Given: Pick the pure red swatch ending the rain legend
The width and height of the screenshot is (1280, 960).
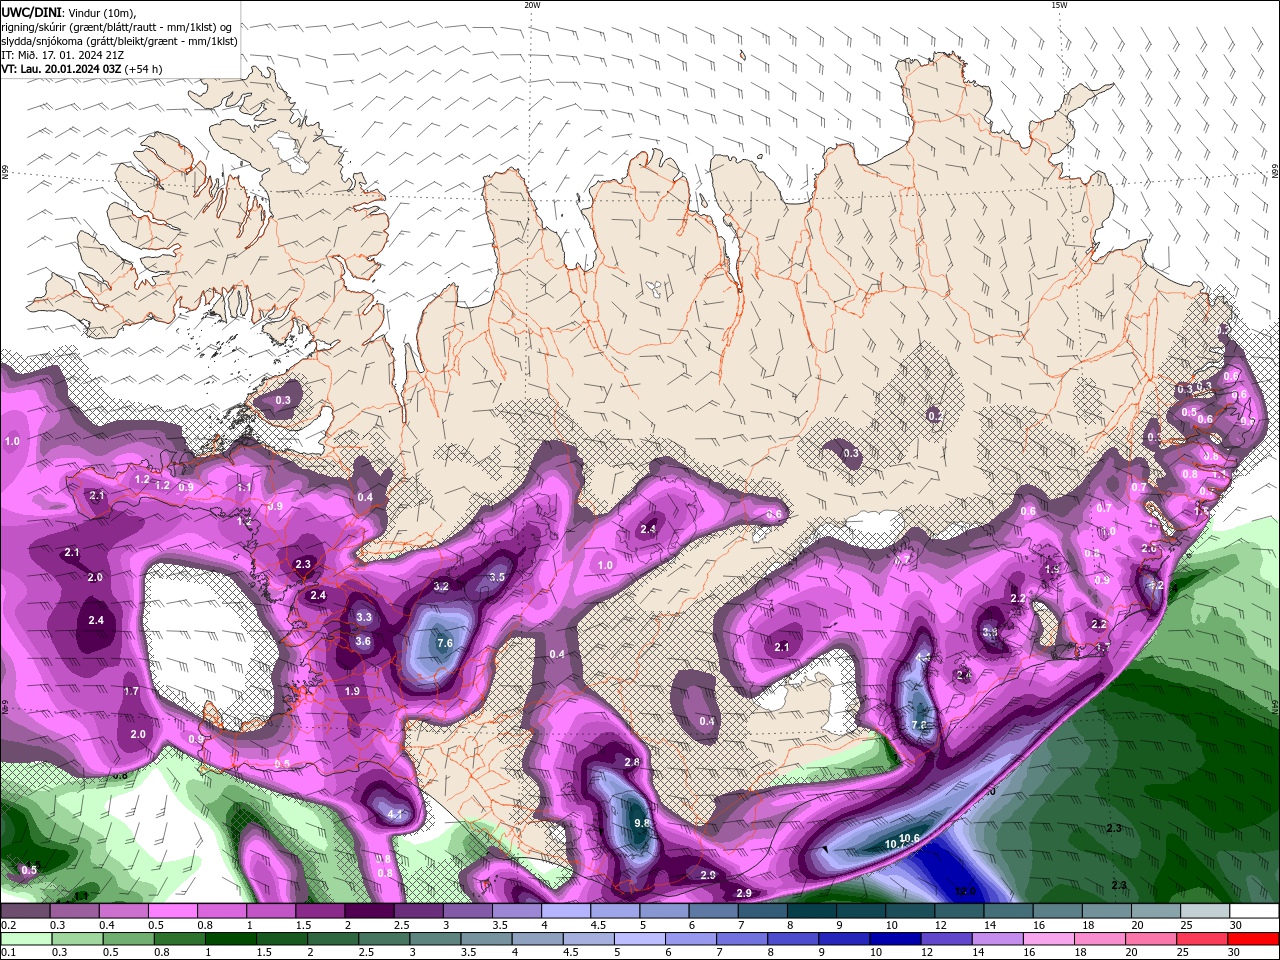Looking at the screenshot, I should (x=1253, y=939).
